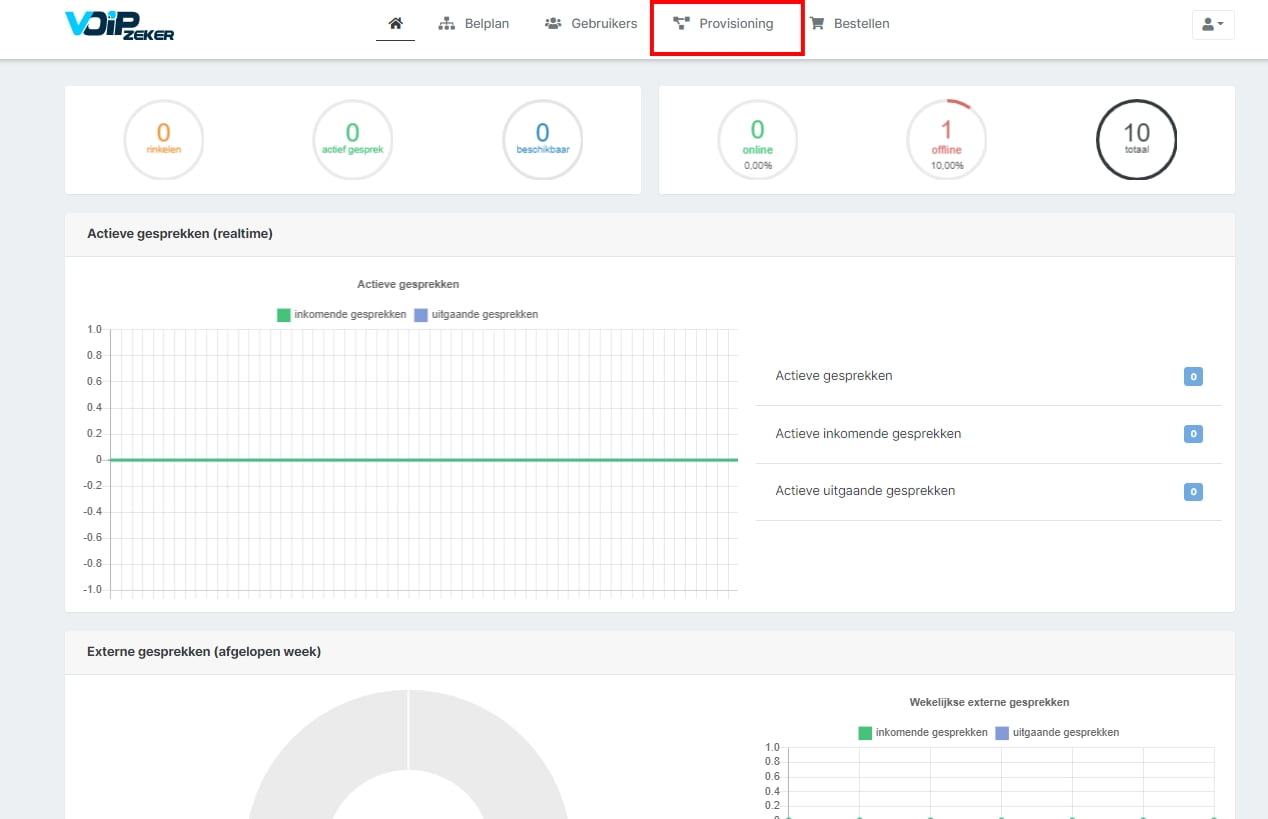Click the 'Actieve uitgaande gesprekken' row
This screenshot has width=1268, height=819.
[x=989, y=492]
